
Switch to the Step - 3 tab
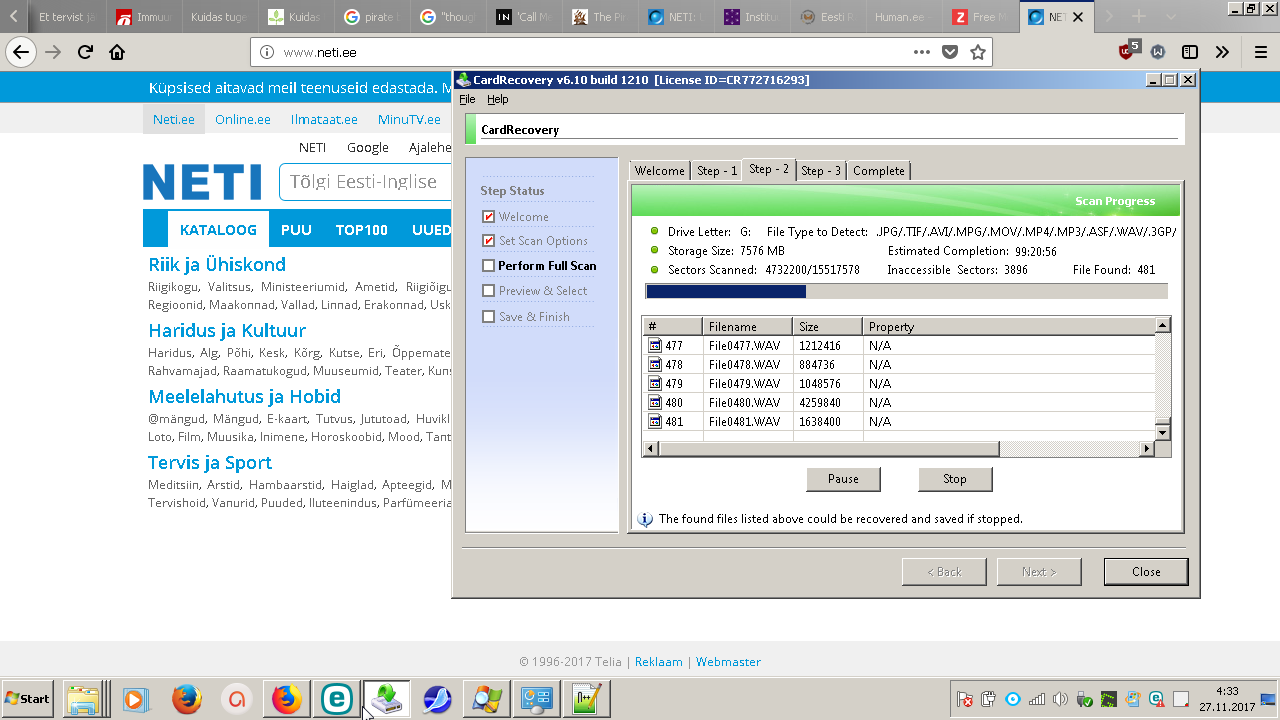821,171
